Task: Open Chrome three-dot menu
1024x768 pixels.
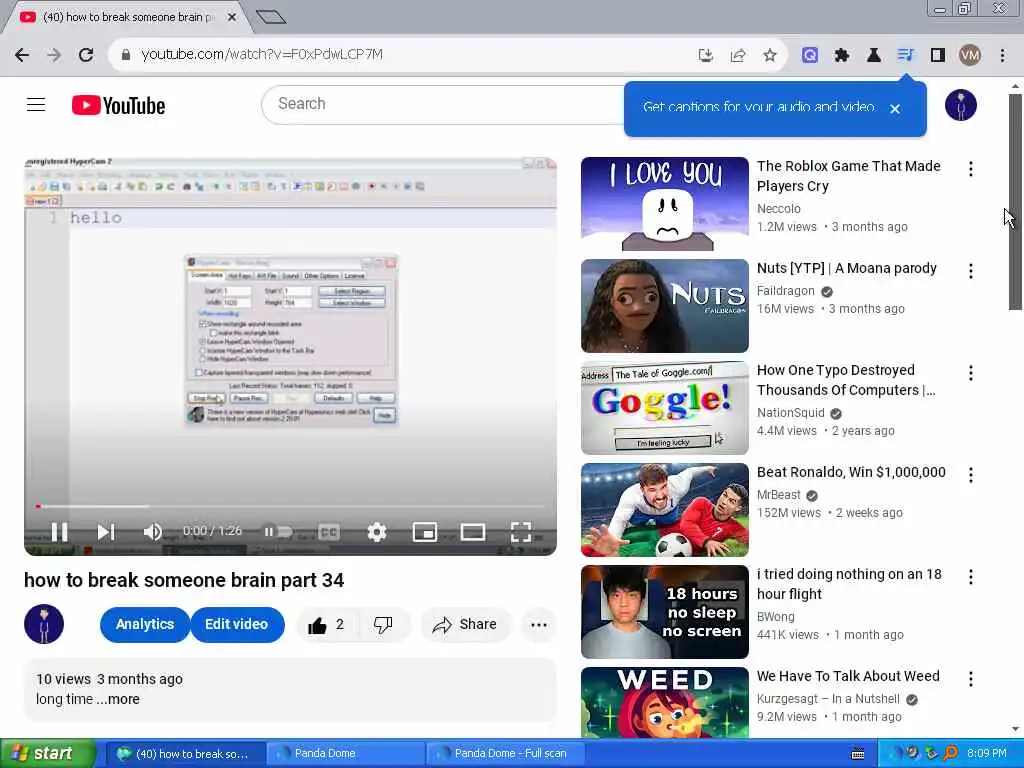Action: tap(1002, 55)
